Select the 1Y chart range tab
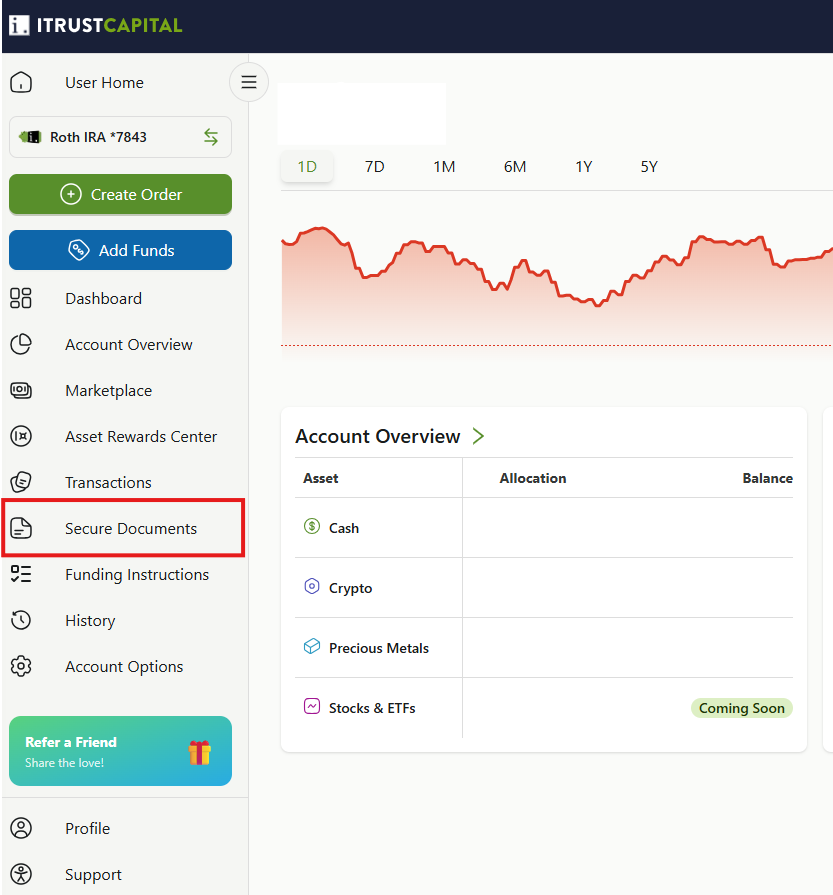Image resolution: width=833 pixels, height=895 pixels. coord(583,167)
